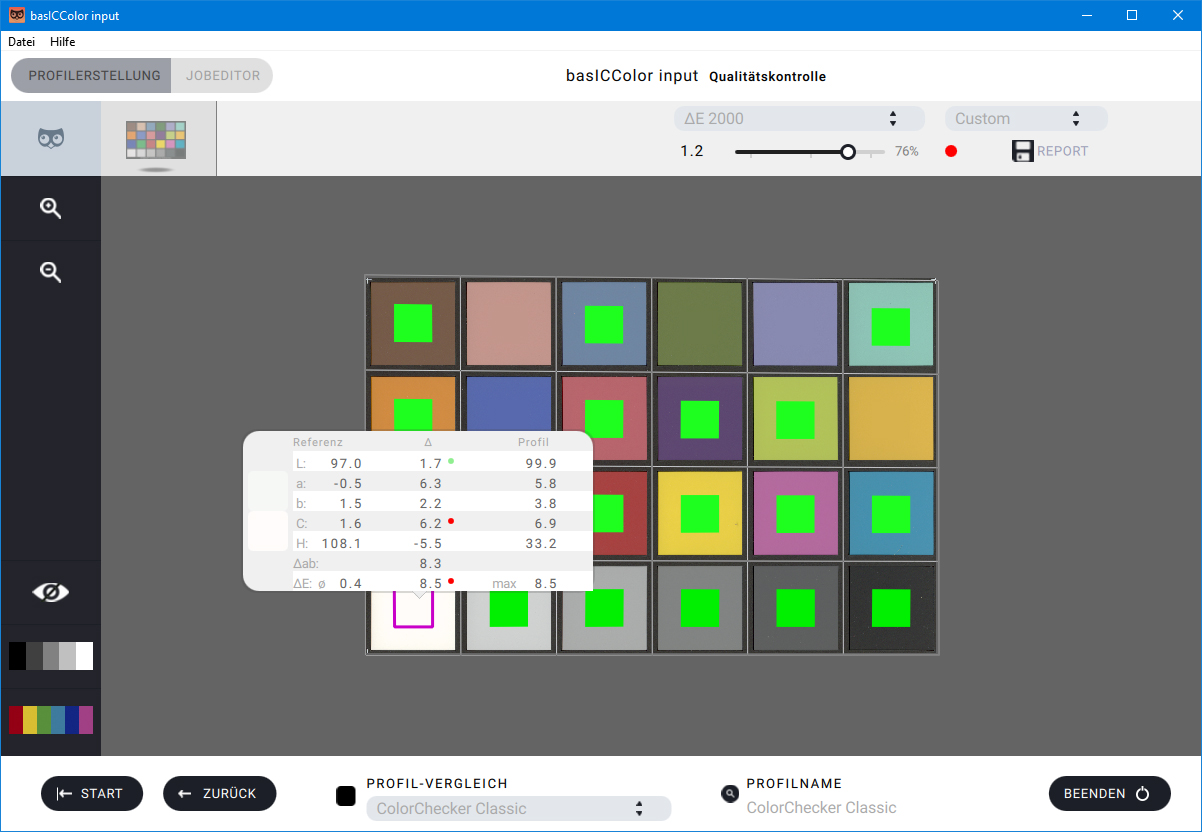Switch to the Jobeditor mode
The height and width of the screenshot is (832, 1202).
[x=222, y=76]
